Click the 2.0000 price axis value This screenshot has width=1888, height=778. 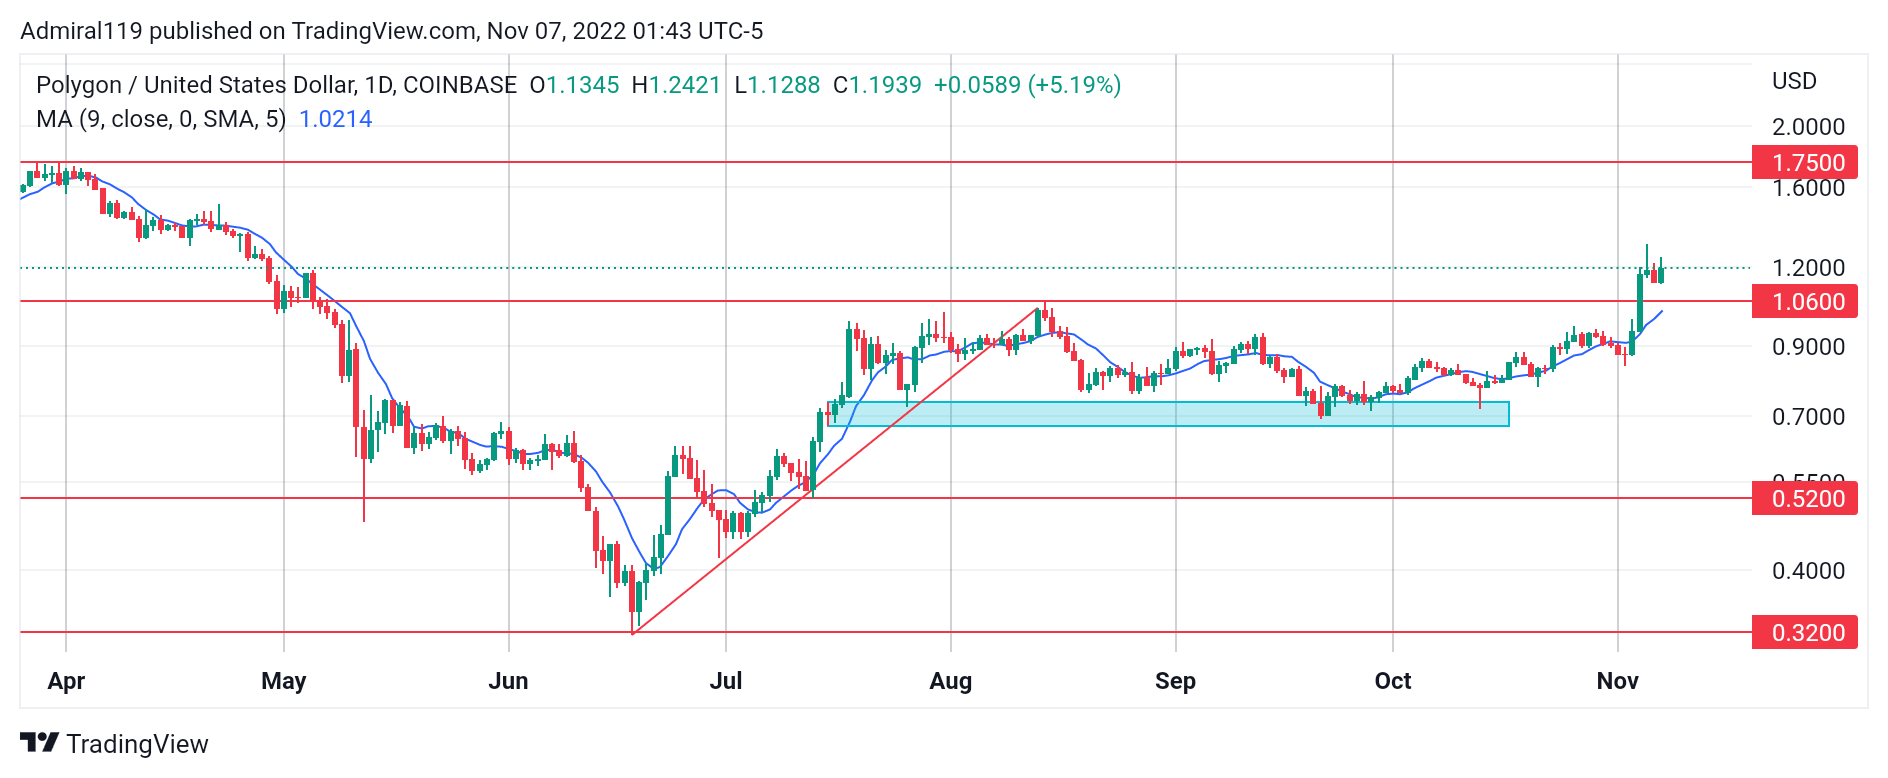[1808, 127]
